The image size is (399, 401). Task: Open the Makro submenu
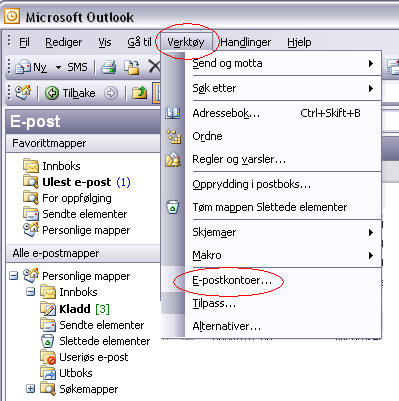pyautogui.click(x=283, y=255)
